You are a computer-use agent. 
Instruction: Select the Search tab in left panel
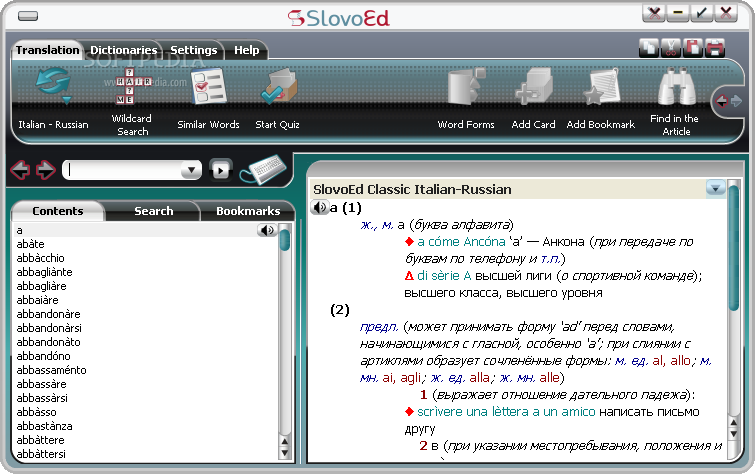153,211
